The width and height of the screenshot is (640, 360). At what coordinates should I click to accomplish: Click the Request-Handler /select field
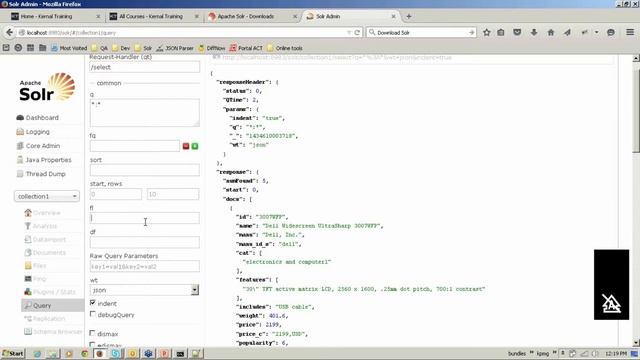144,67
